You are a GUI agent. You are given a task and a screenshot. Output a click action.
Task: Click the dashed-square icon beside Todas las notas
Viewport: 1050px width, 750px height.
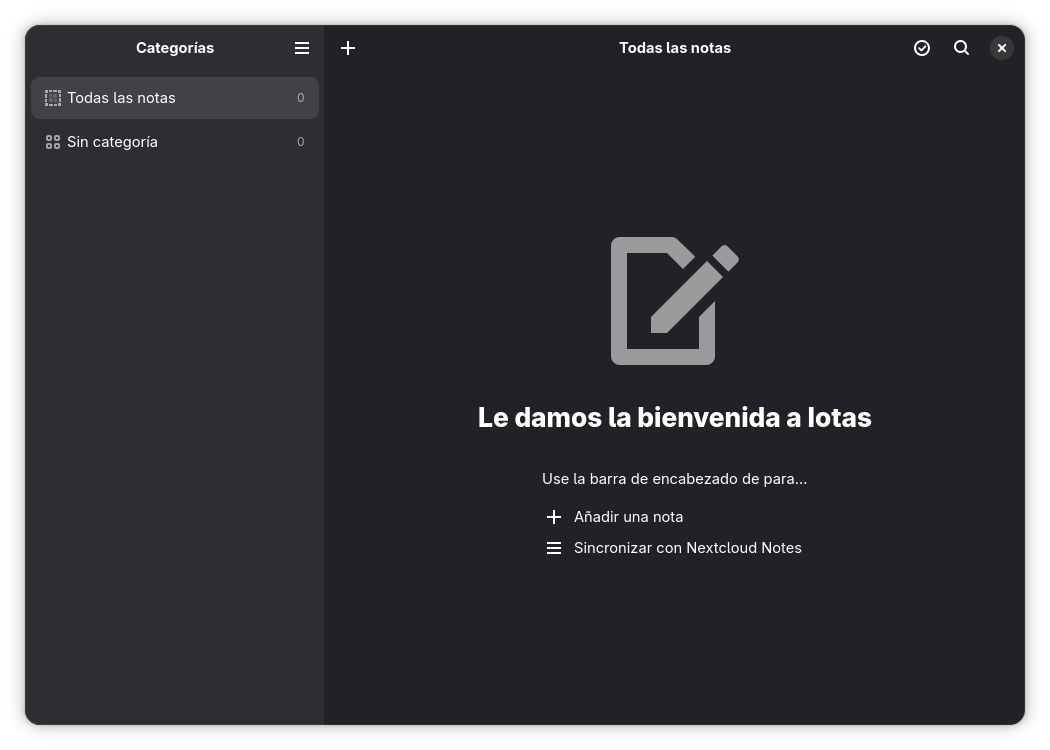click(x=53, y=98)
